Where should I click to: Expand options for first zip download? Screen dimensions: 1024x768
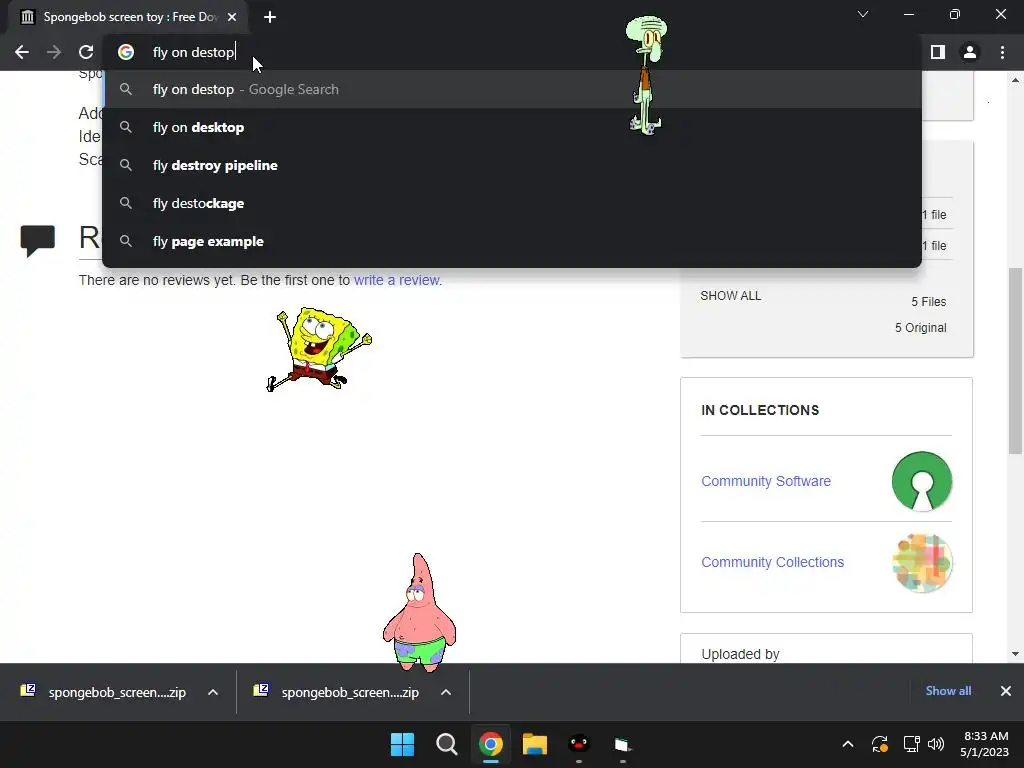pyautogui.click(x=213, y=692)
